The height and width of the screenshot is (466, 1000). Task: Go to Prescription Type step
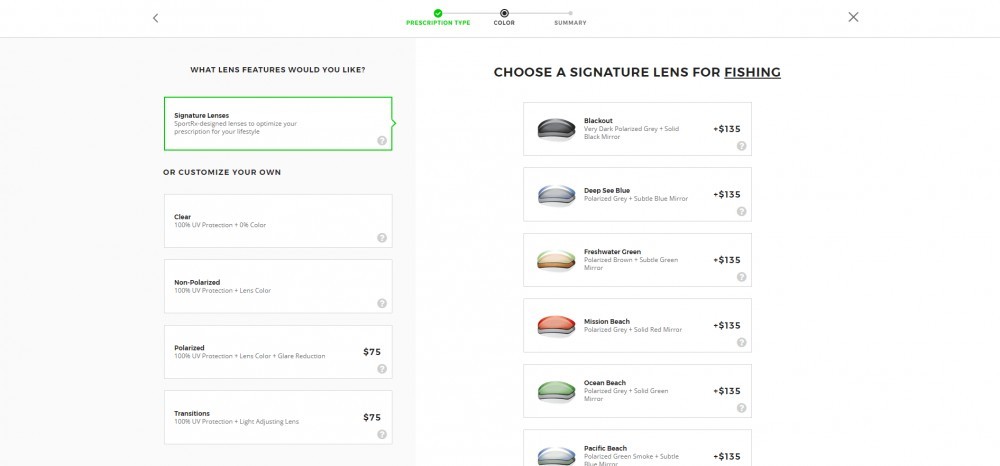438,17
